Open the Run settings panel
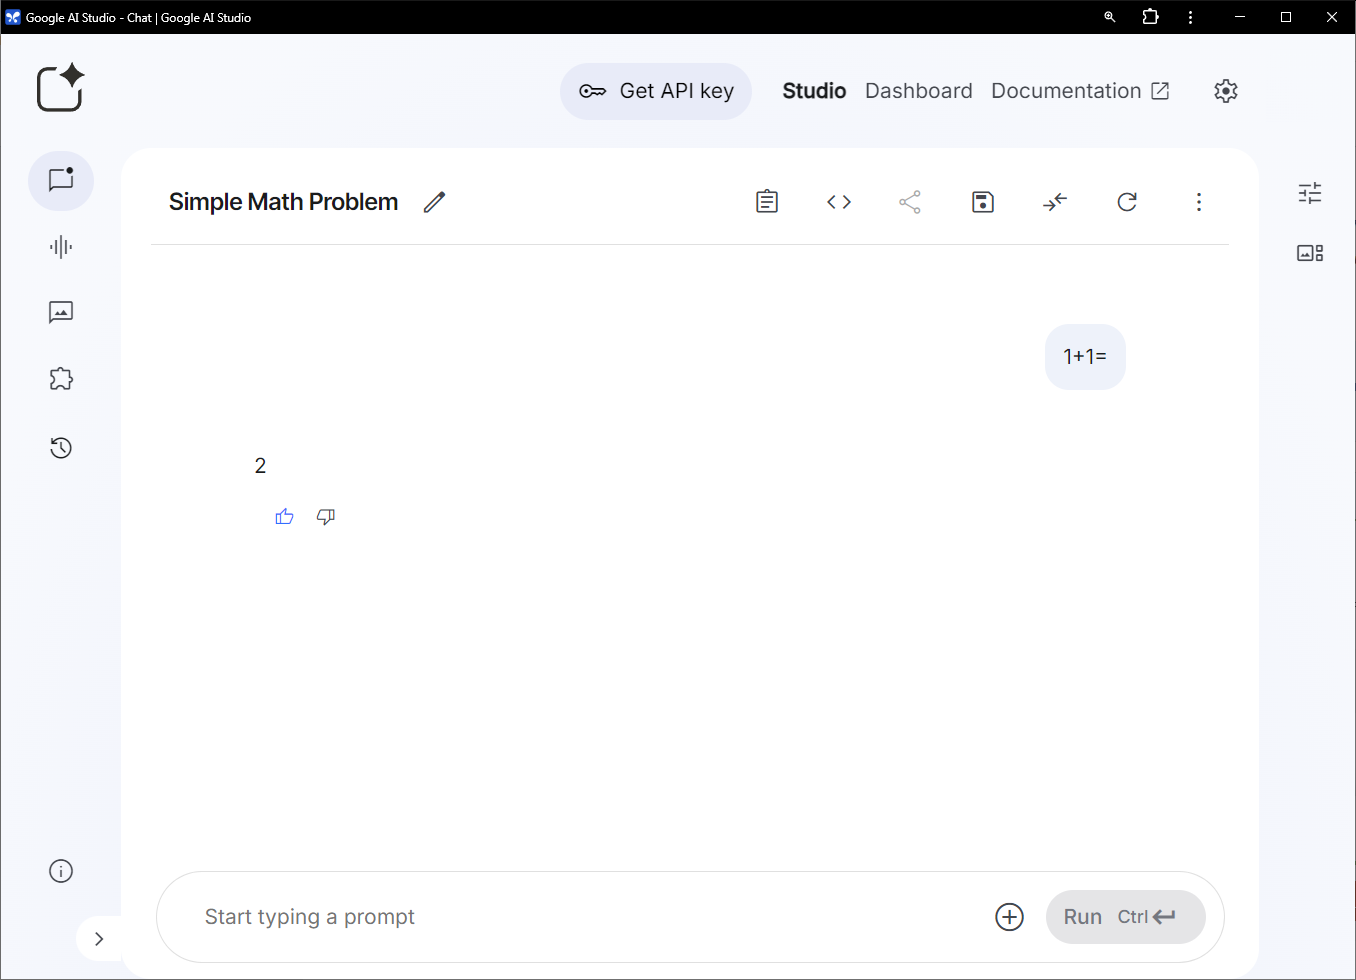The width and height of the screenshot is (1356, 980). (1309, 193)
